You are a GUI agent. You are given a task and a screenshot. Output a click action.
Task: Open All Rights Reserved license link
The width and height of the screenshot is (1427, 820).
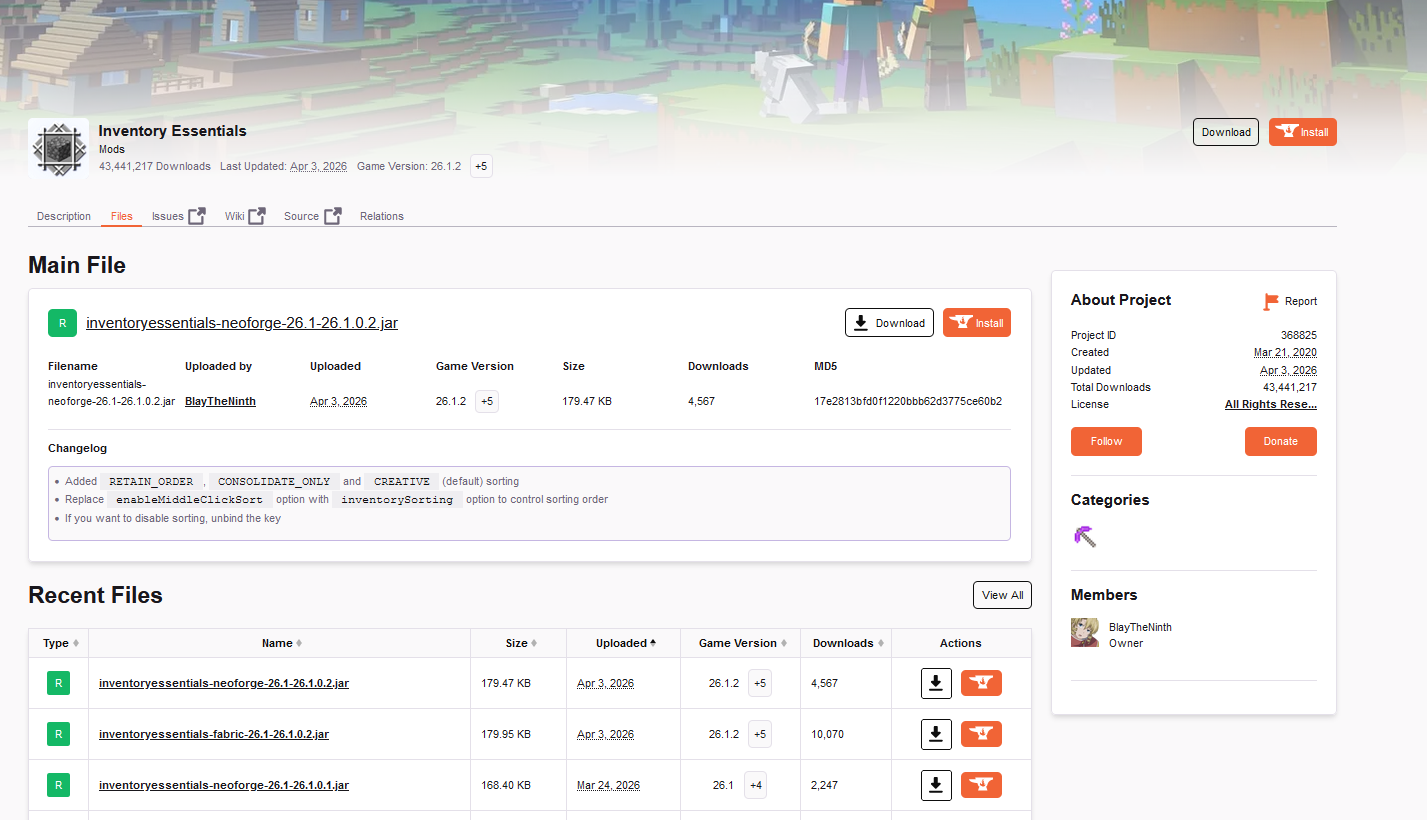1271,404
